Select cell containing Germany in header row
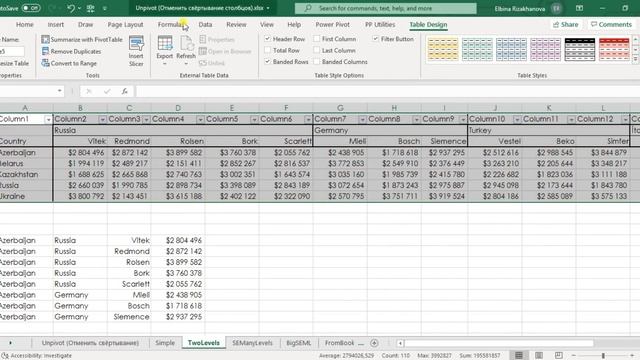The image size is (640, 360). pos(390,130)
